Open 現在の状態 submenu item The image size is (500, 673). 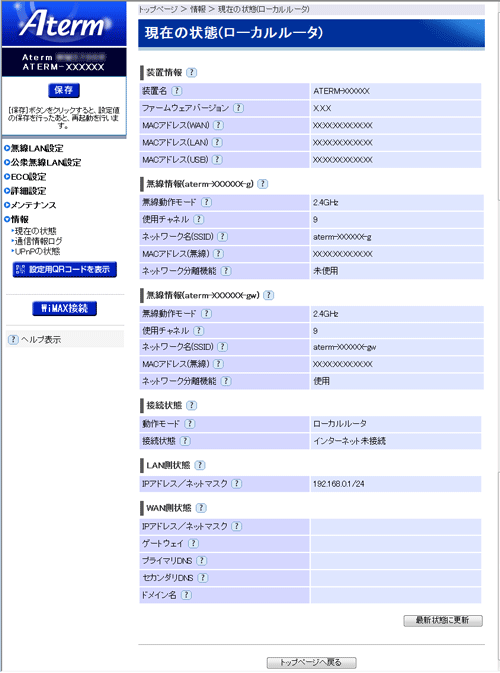coord(35,231)
